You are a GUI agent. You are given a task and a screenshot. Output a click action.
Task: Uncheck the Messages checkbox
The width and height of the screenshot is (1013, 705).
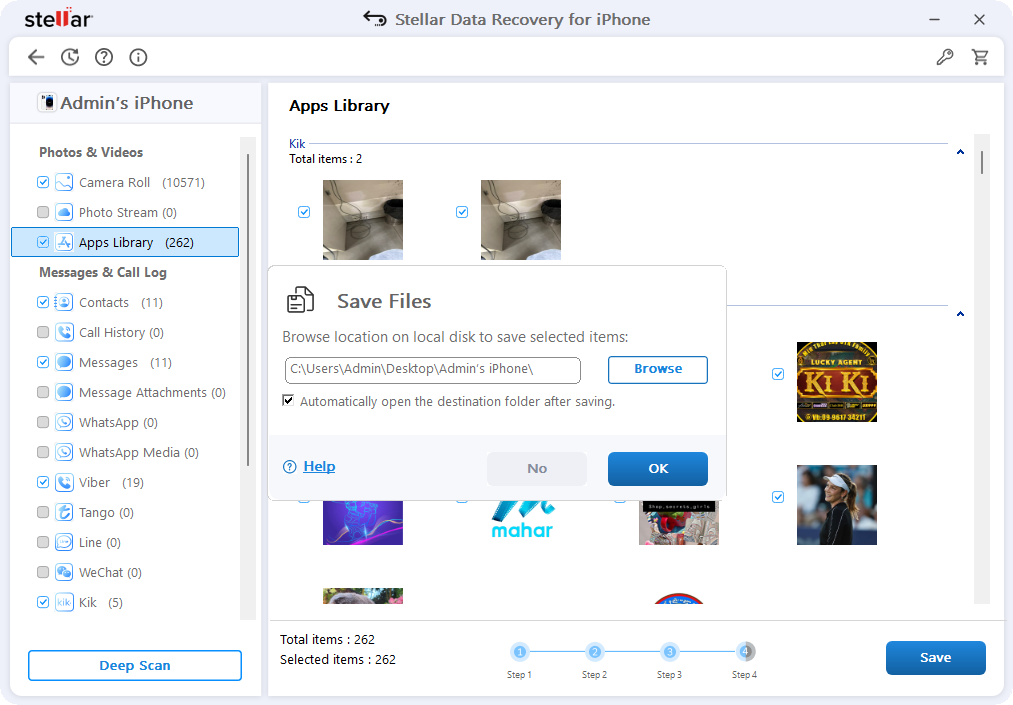pyautogui.click(x=43, y=362)
